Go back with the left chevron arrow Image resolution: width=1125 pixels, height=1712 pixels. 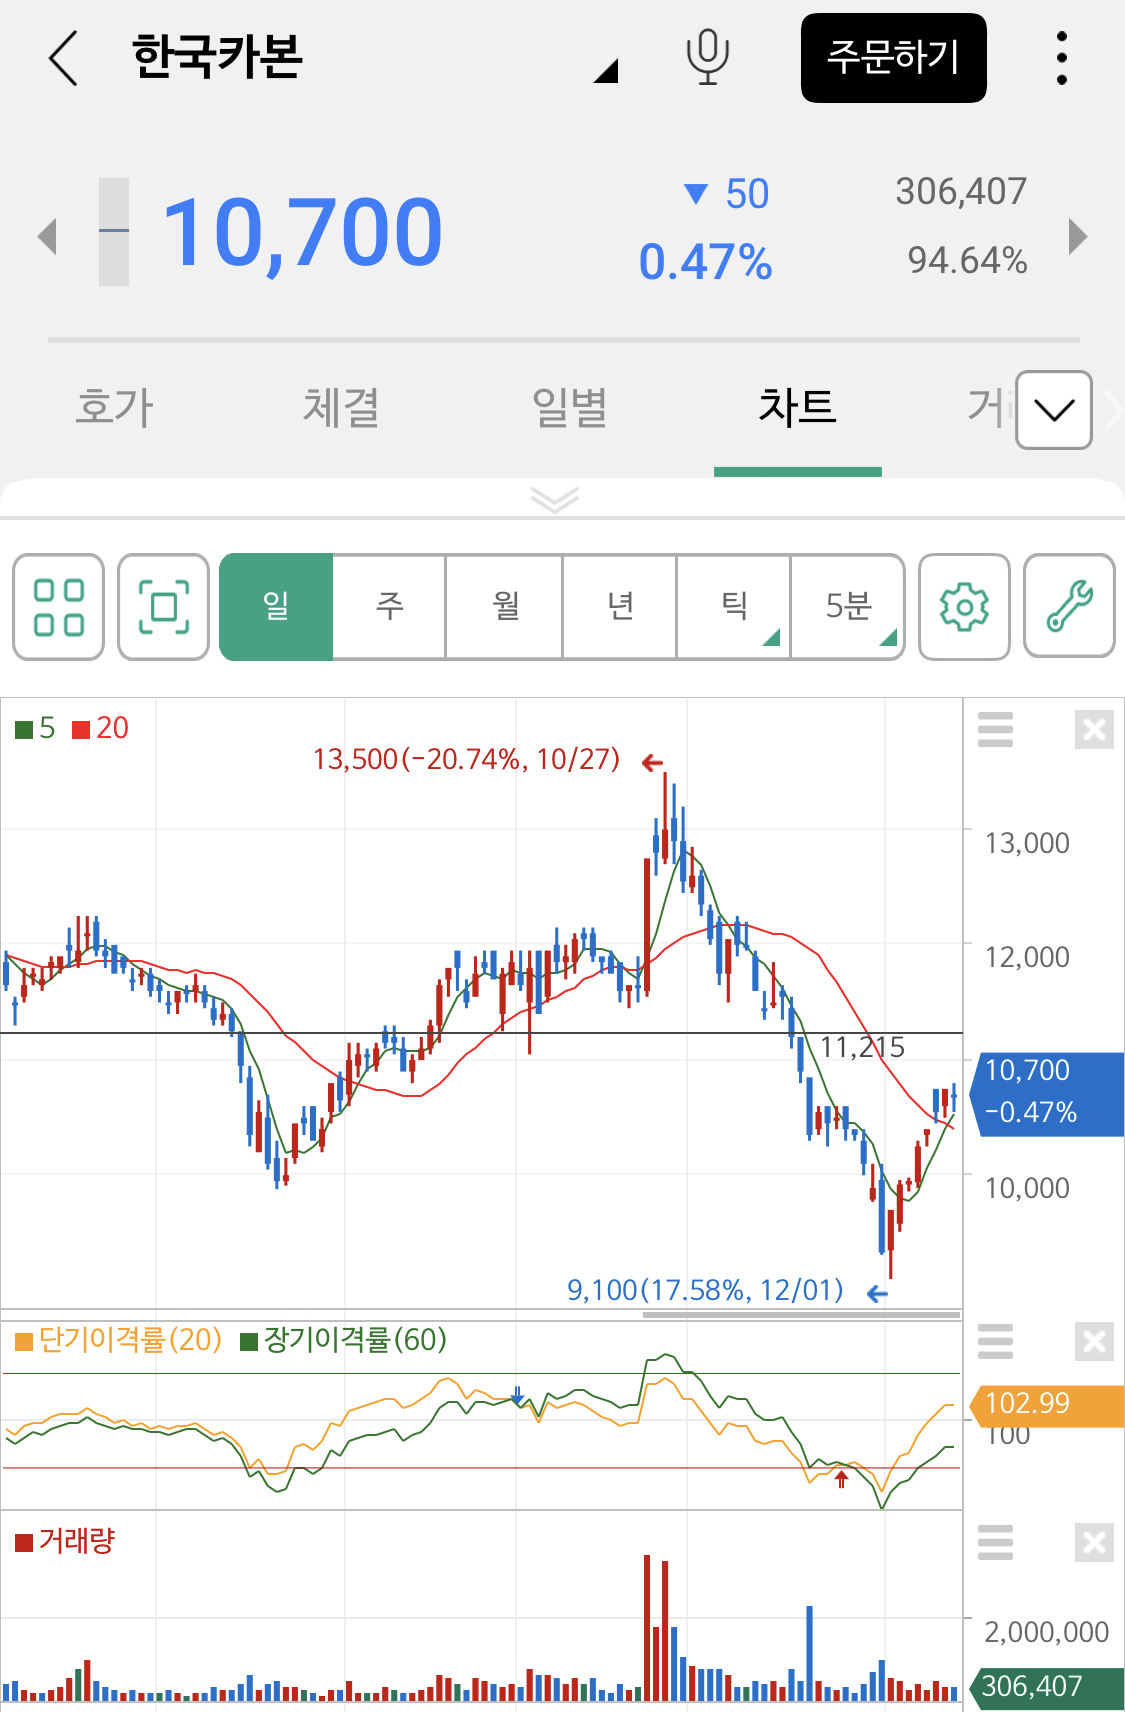click(x=63, y=58)
